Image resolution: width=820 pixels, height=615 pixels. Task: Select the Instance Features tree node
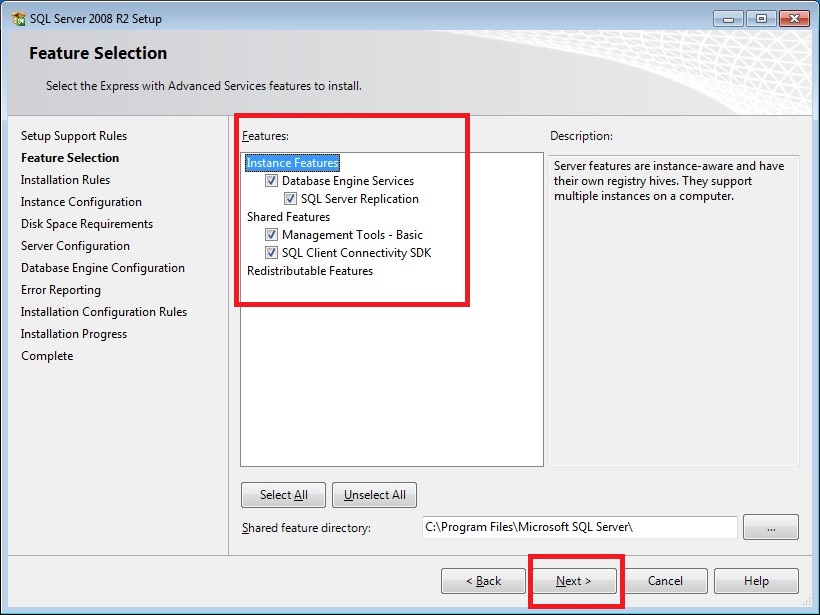[293, 163]
